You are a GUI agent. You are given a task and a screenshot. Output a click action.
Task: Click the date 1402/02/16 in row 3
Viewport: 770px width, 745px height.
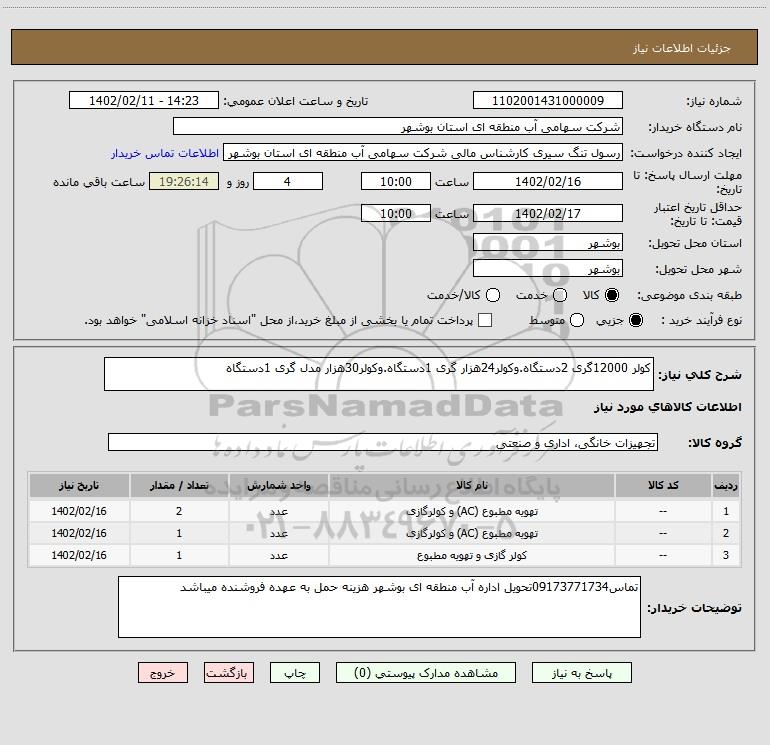coord(79,555)
